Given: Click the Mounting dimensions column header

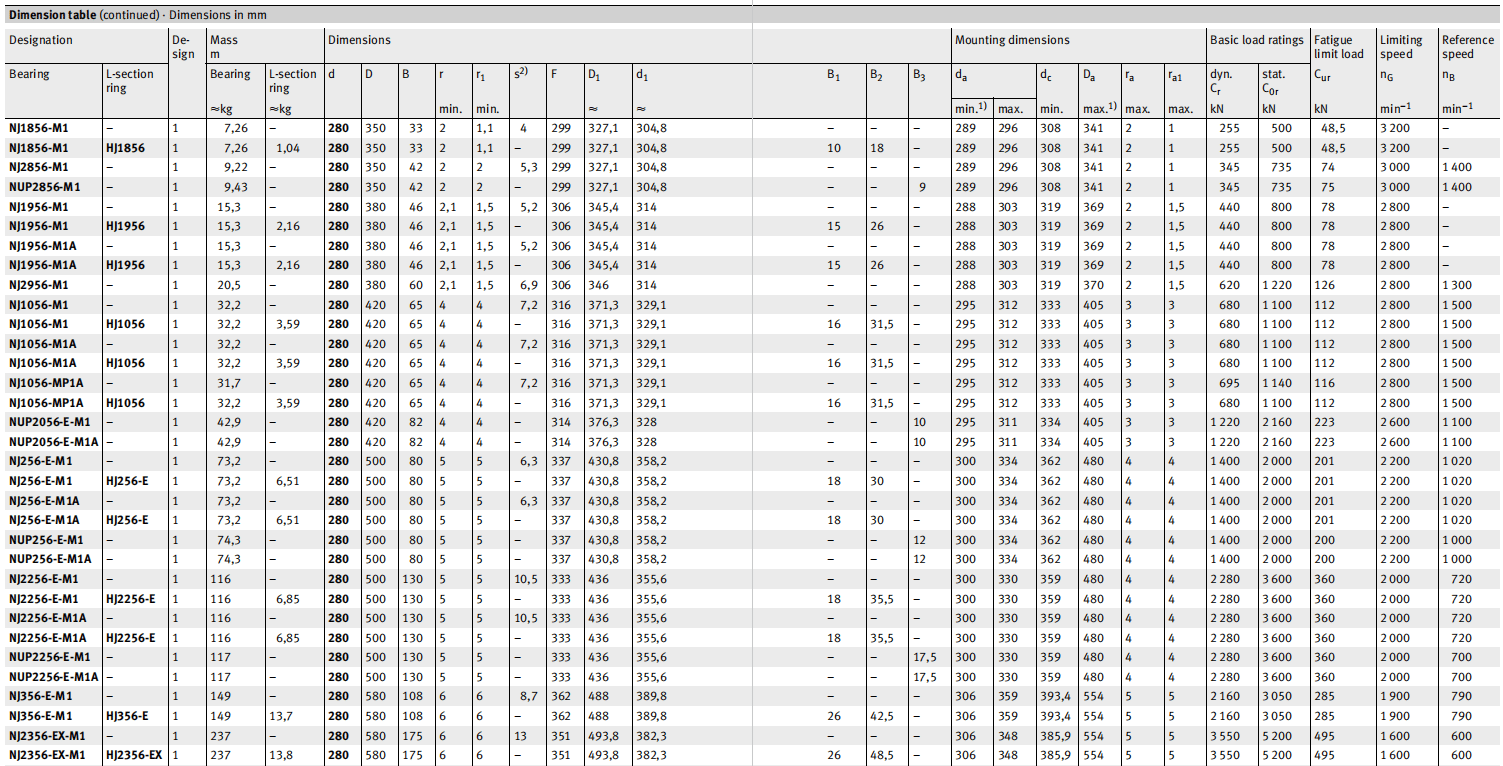Looking at the screenshot, I should pos(1012,41).
